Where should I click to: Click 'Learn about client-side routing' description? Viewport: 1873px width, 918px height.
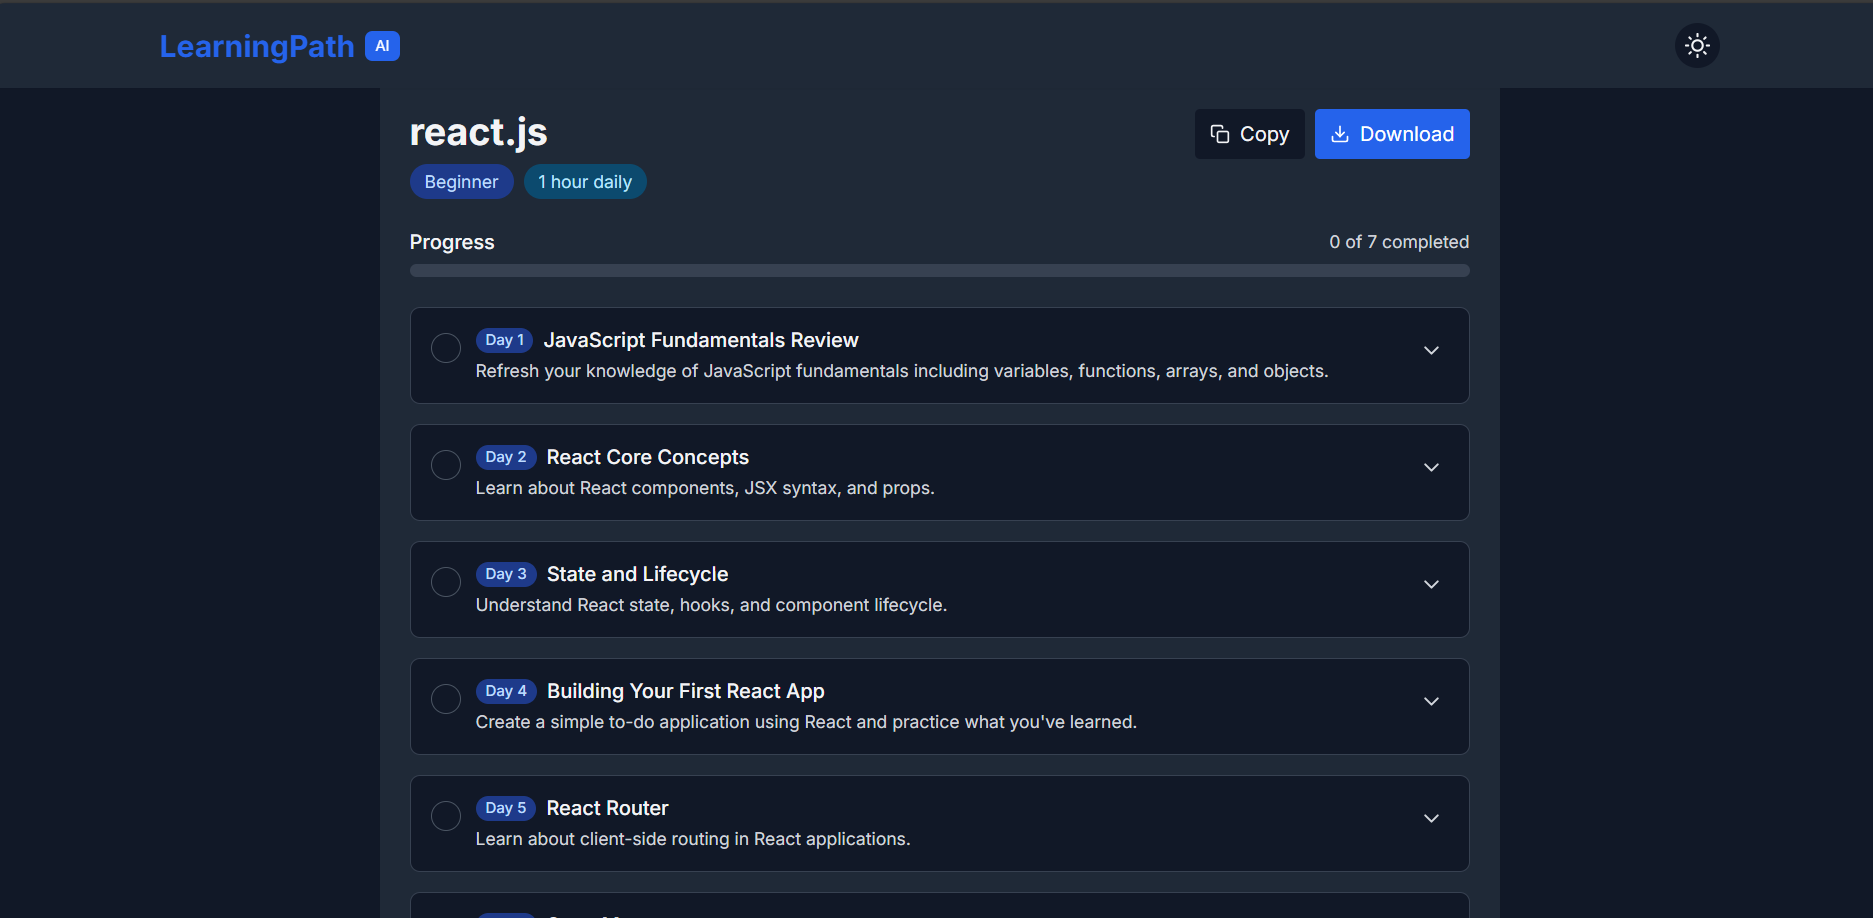point(693,839)
